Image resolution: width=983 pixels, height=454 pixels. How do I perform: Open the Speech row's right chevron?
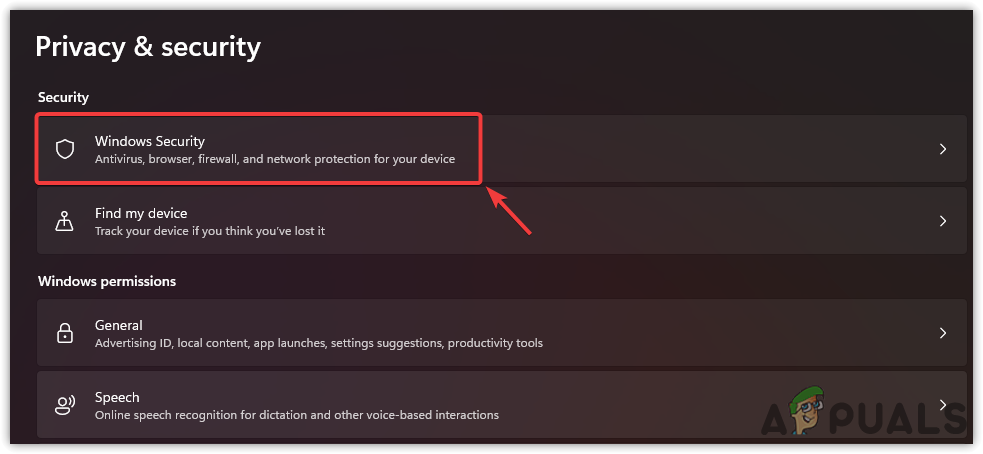tap(942, 405)
